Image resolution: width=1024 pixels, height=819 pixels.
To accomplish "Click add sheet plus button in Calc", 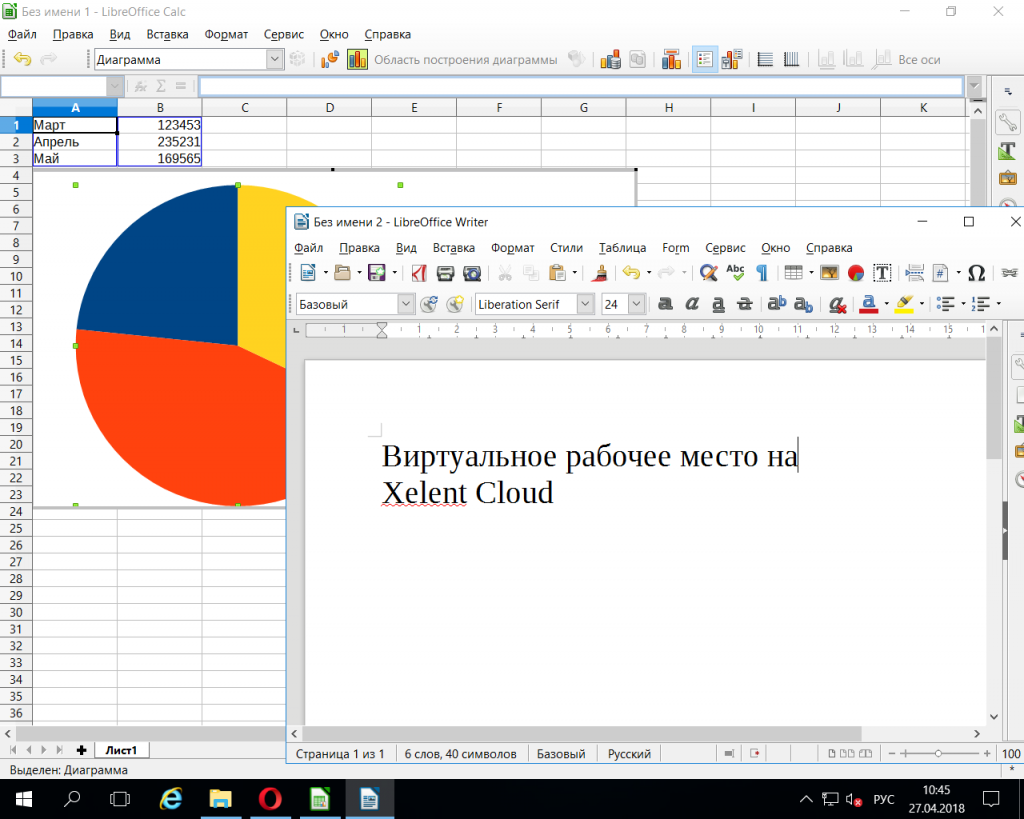I will [81, 750].
